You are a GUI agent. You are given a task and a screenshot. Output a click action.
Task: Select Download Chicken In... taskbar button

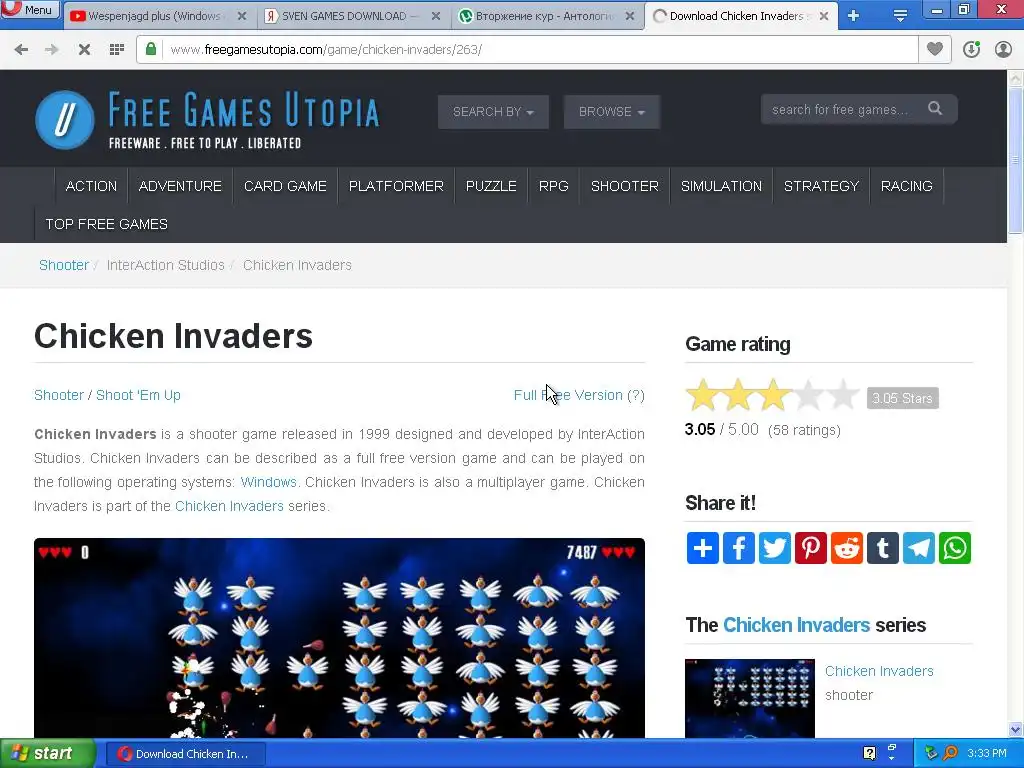(x=185, y=754)
